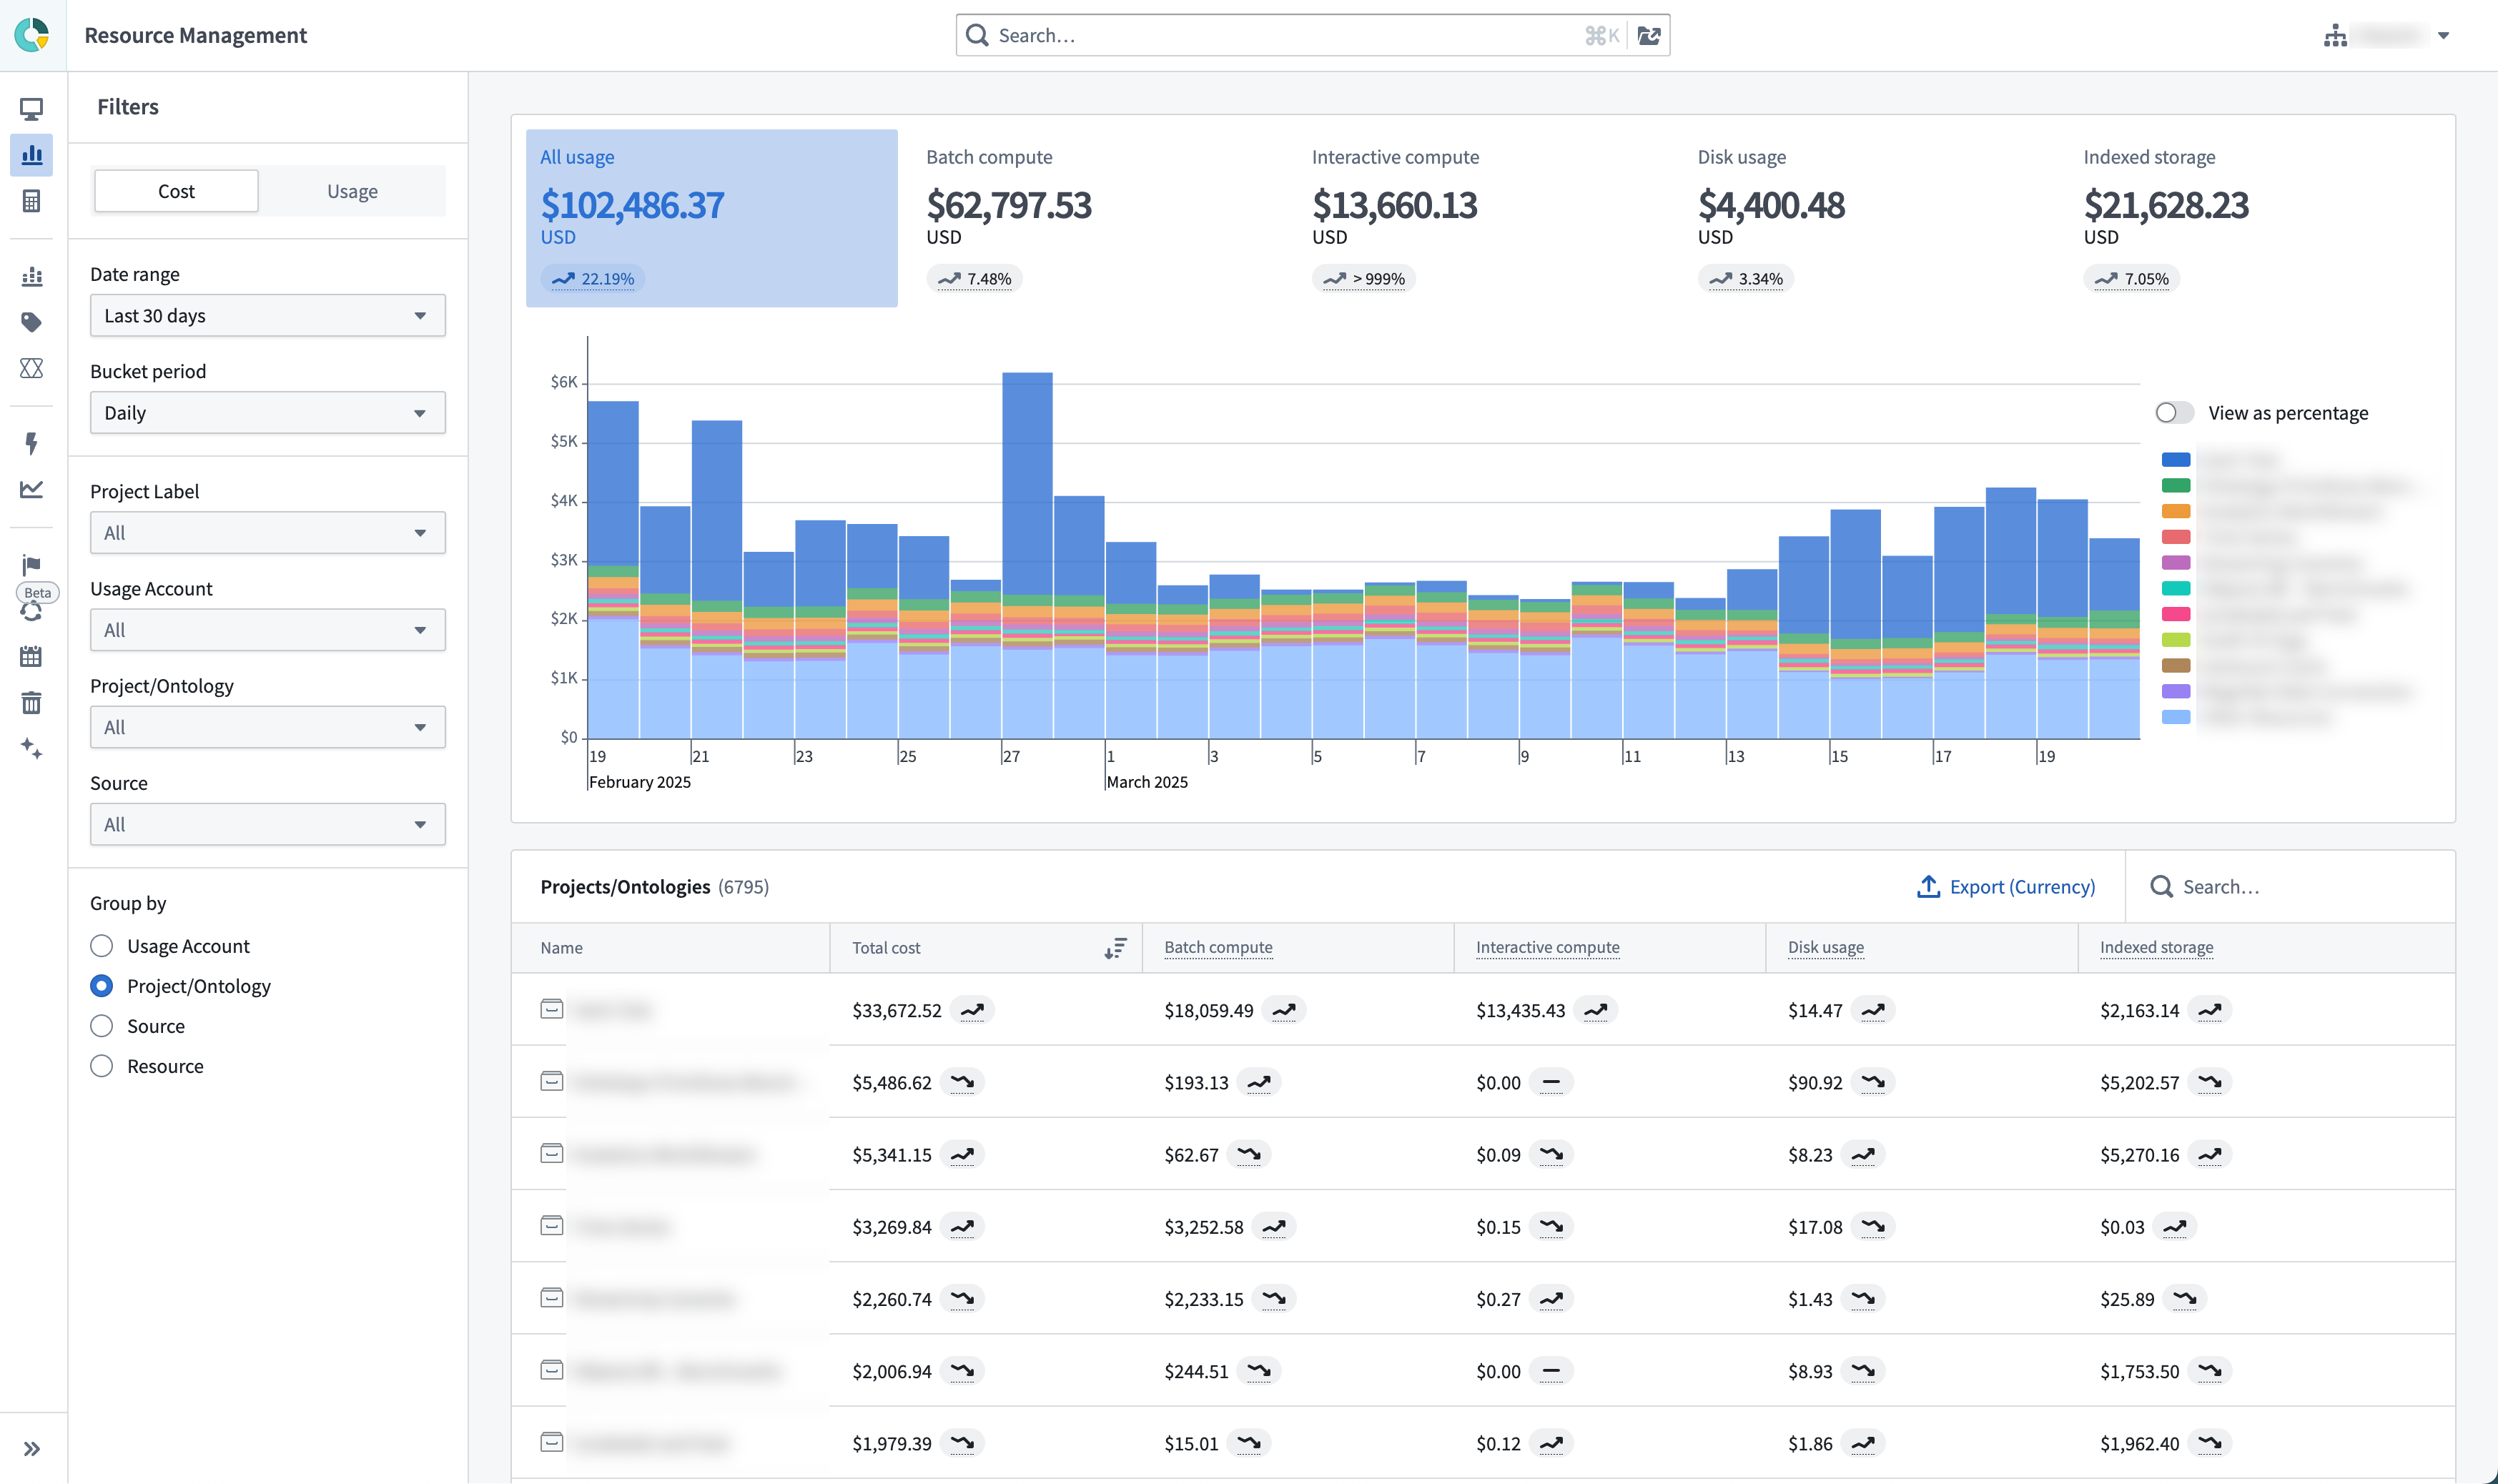Open the calculator icon in sidebar

(x=32, y=201)
